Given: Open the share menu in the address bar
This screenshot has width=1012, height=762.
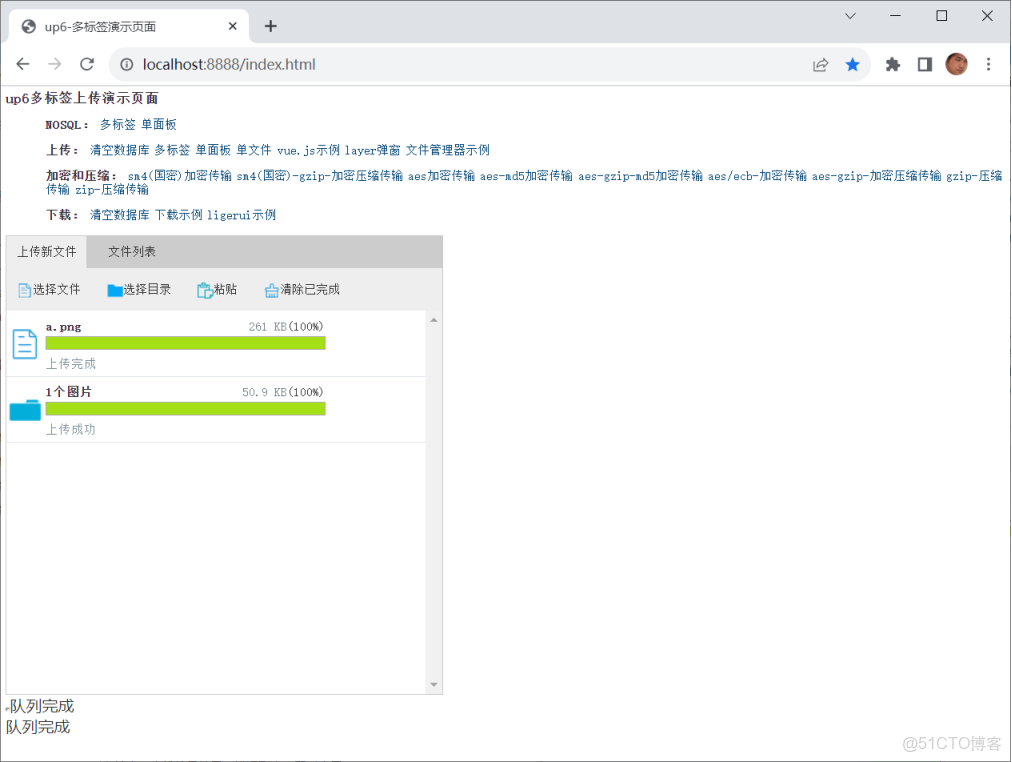Looking at the screenshot, I should pyautogui.click(x=820, y=63).
